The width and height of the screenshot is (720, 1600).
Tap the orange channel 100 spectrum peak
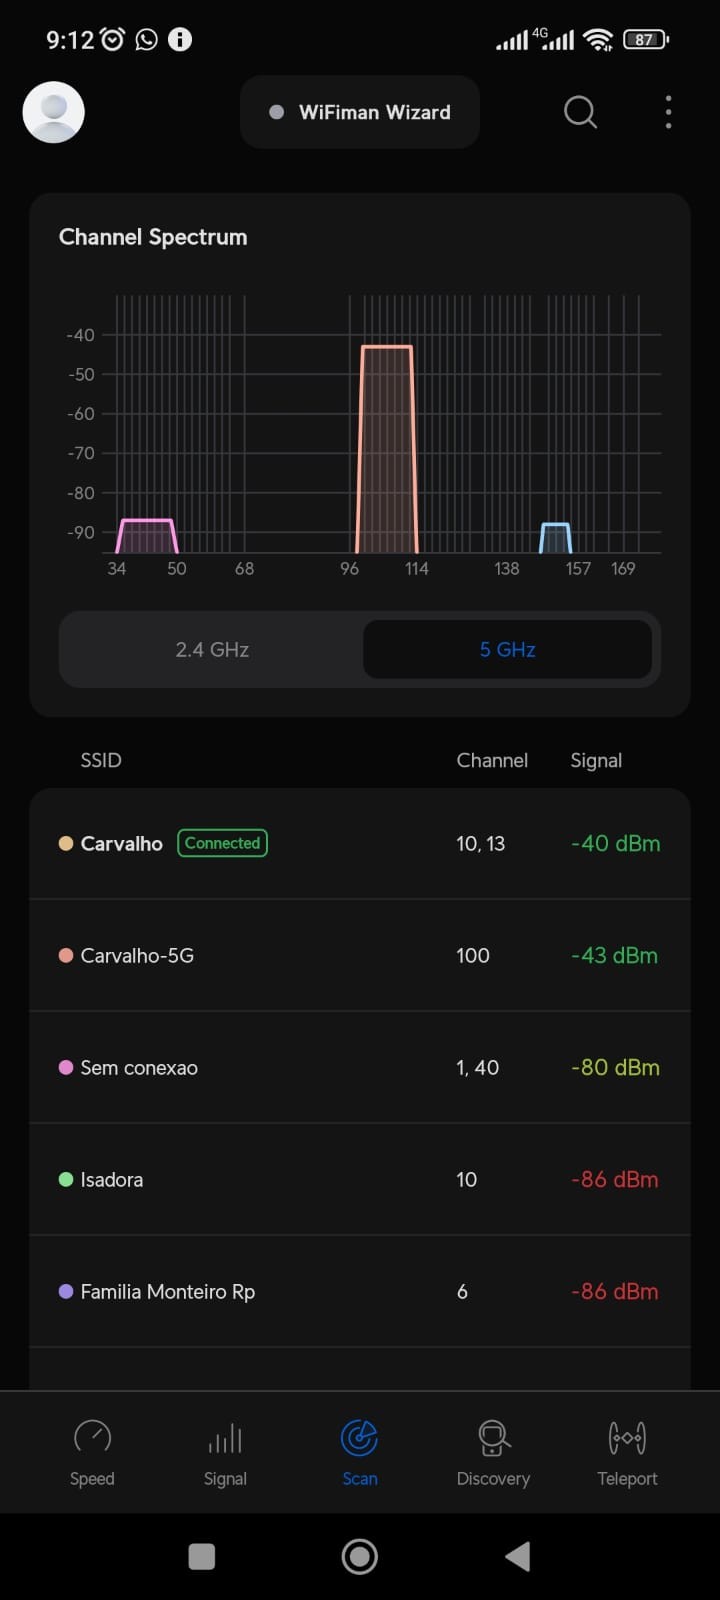coord(387,448)
